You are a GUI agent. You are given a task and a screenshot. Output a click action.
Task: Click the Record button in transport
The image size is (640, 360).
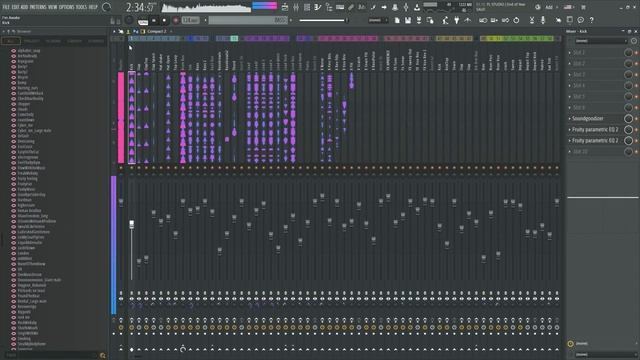click(x=176, y=20)
